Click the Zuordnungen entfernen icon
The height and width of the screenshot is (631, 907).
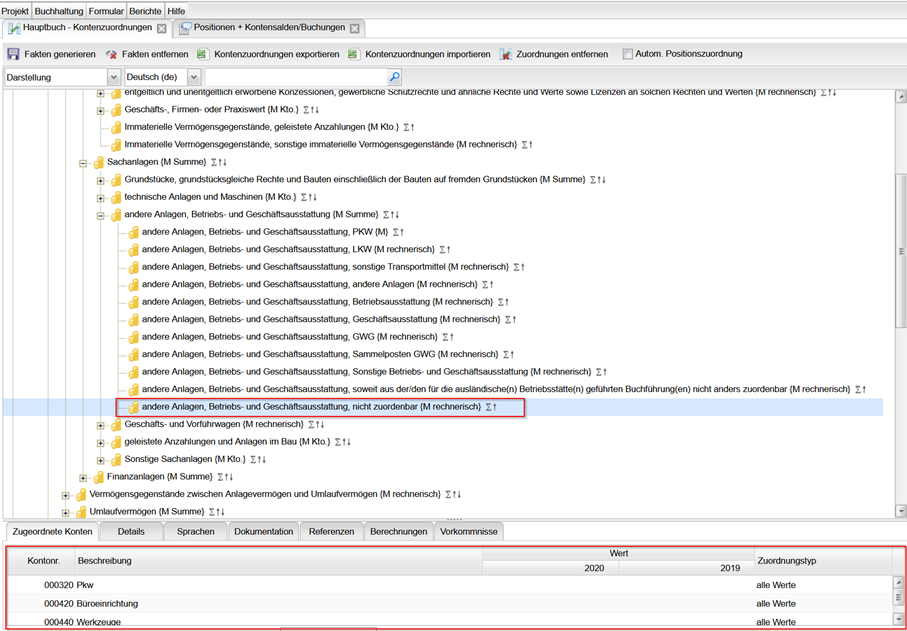505,54
